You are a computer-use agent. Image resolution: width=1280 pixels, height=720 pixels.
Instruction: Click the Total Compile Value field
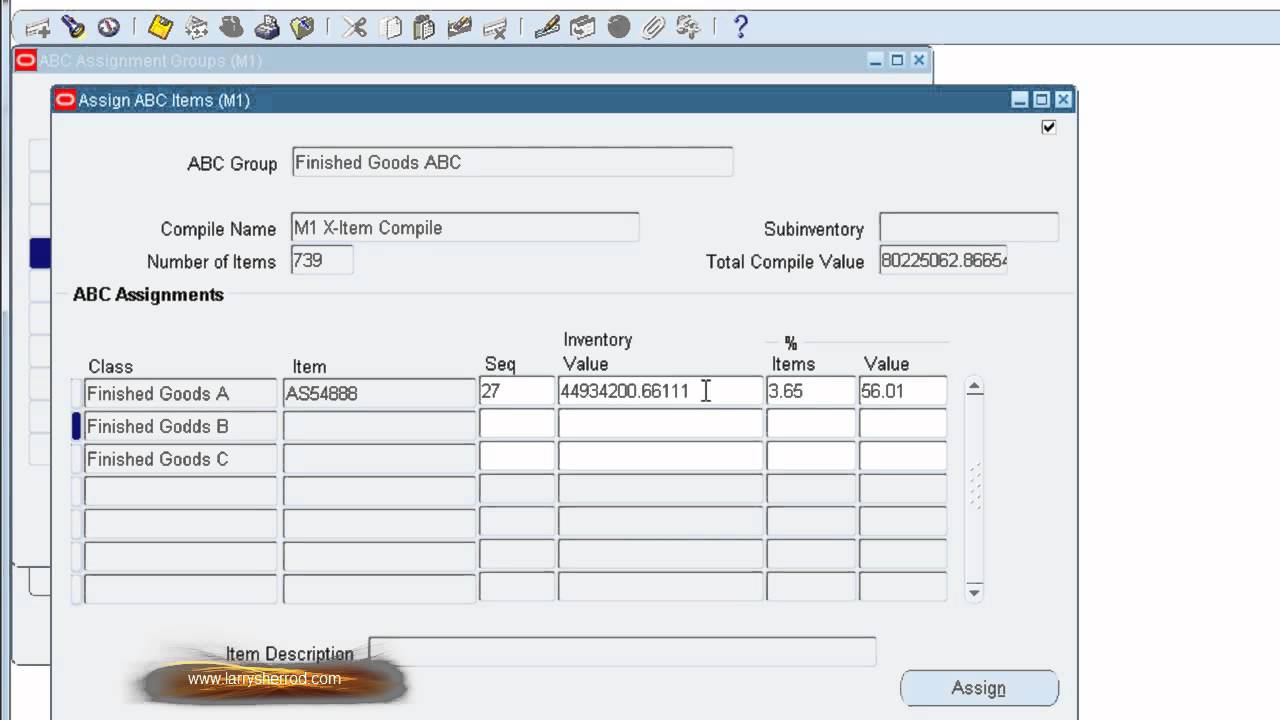(x=943, y=260)
